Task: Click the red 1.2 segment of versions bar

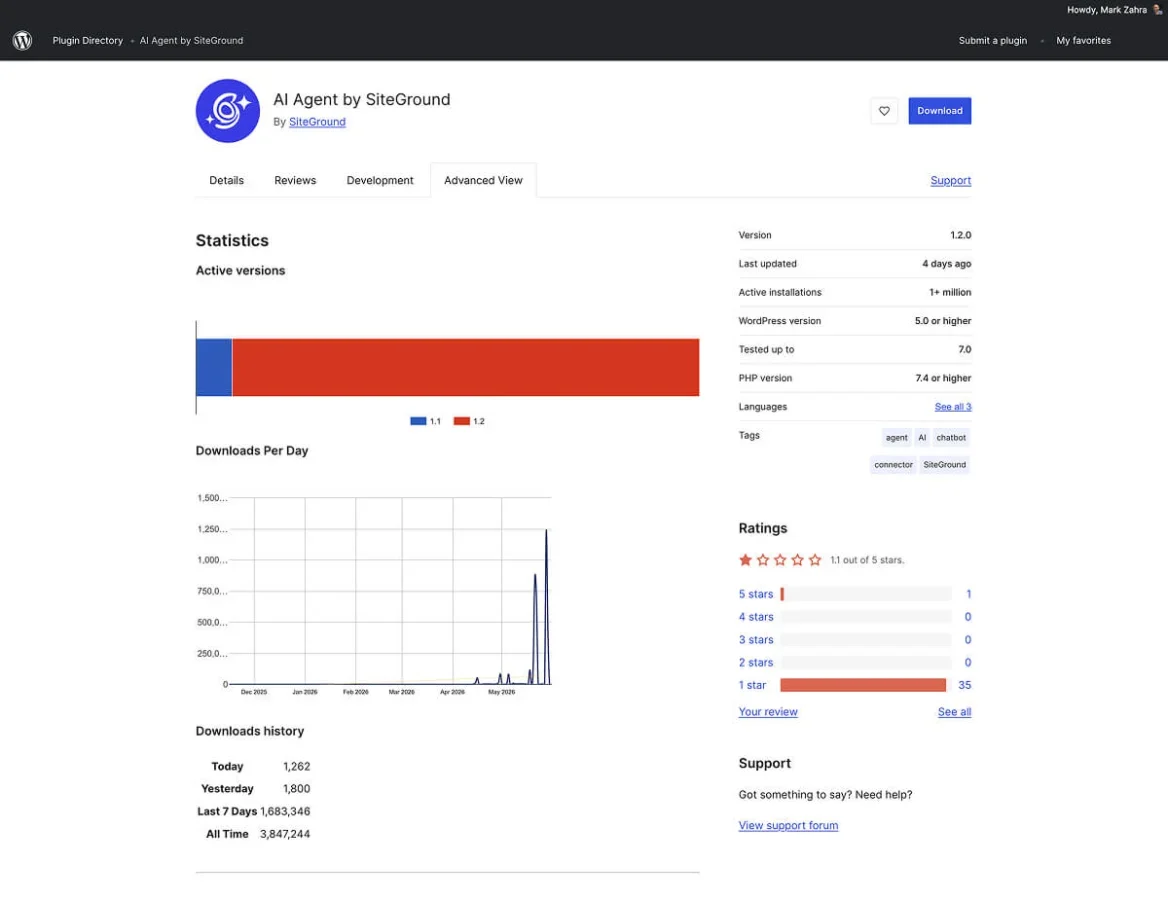Action: [x=466, y=367]
